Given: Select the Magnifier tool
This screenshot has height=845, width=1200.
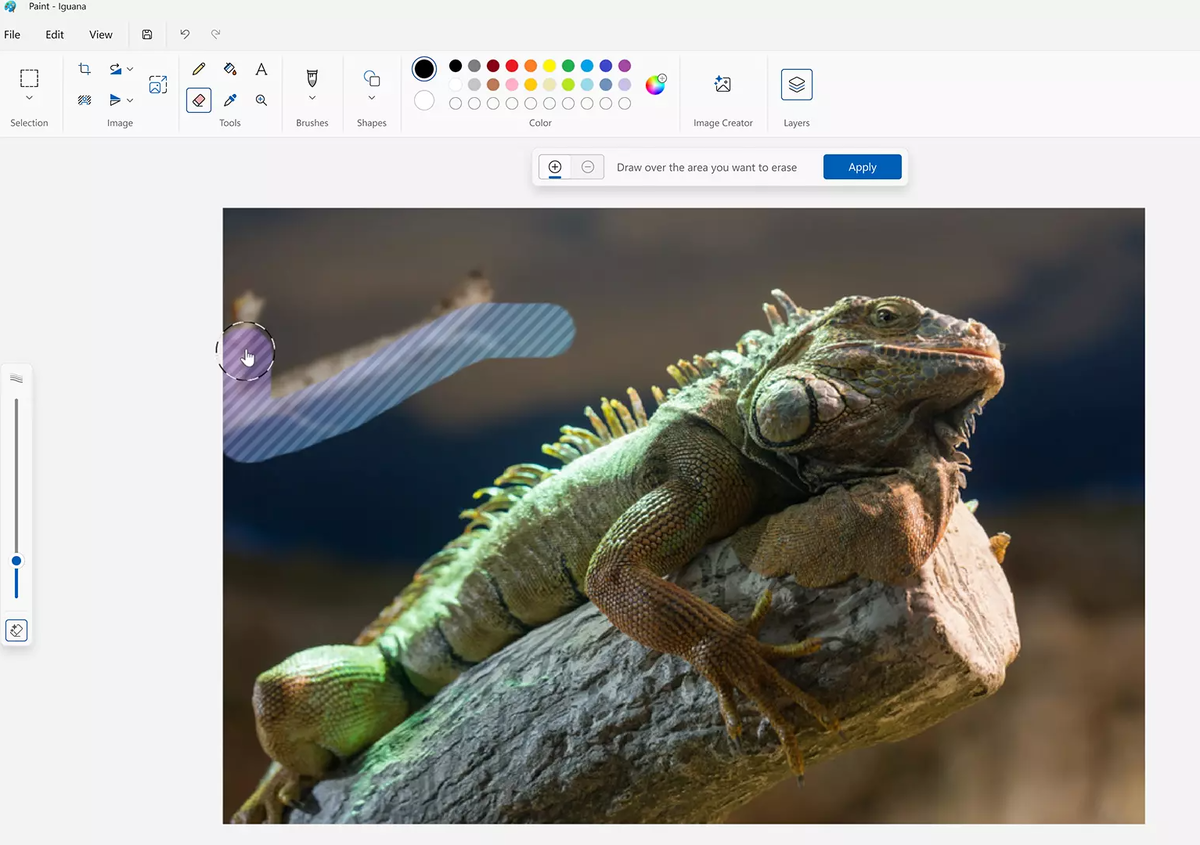Looking at the screenshot, I should pos(261,100).
